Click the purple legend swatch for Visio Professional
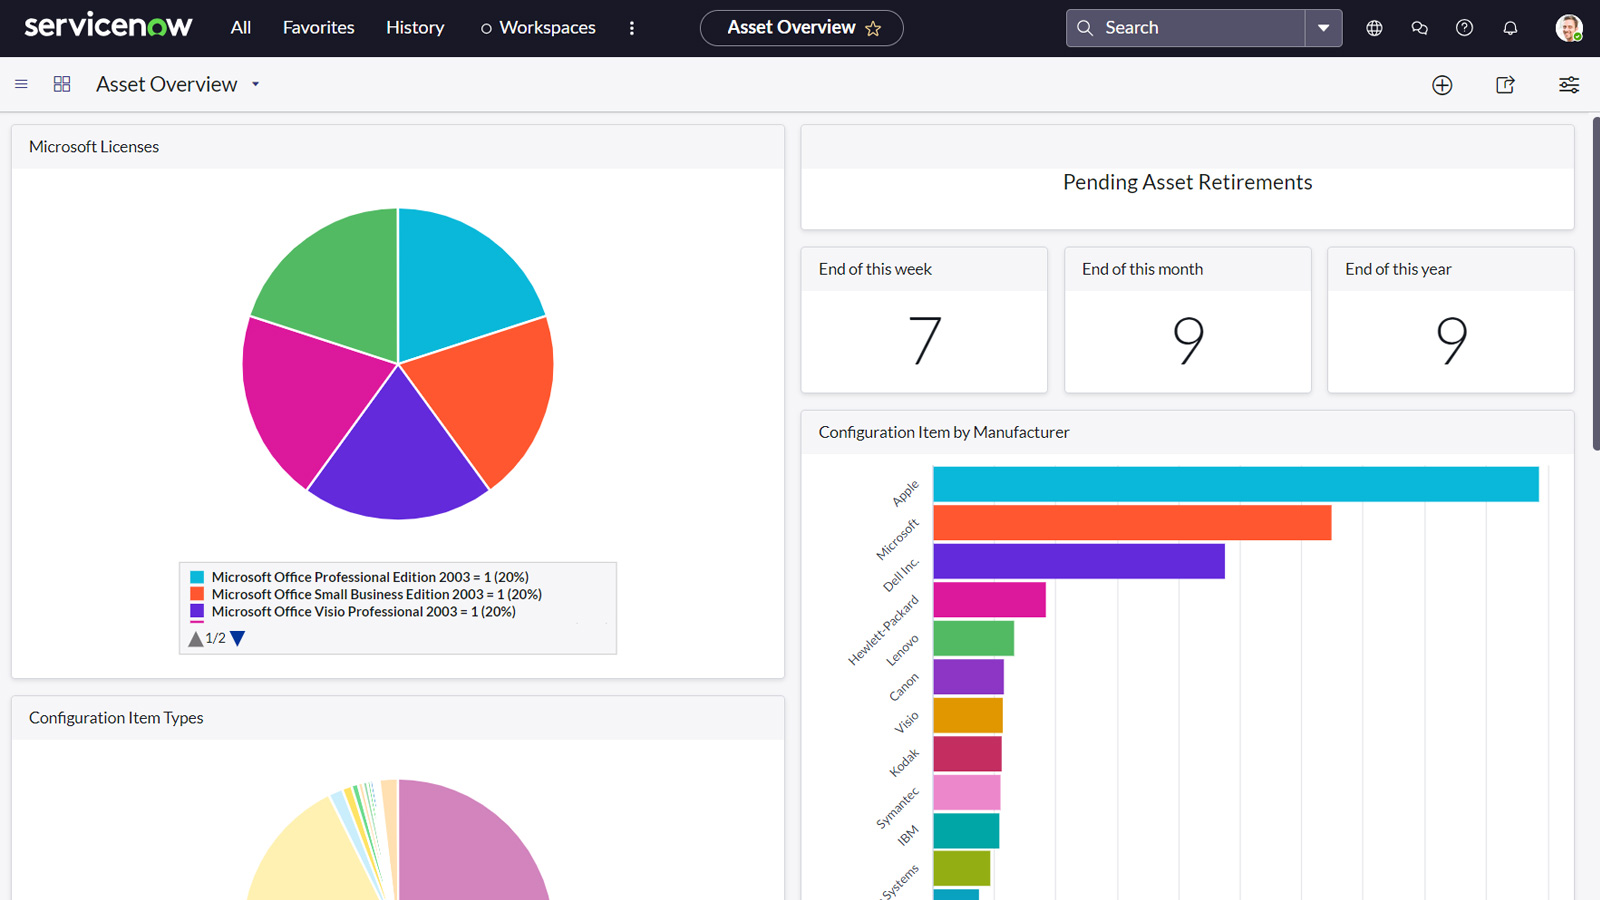This screenshot has height=900, width=1600. pyautogui.click(x=197, y=611)
